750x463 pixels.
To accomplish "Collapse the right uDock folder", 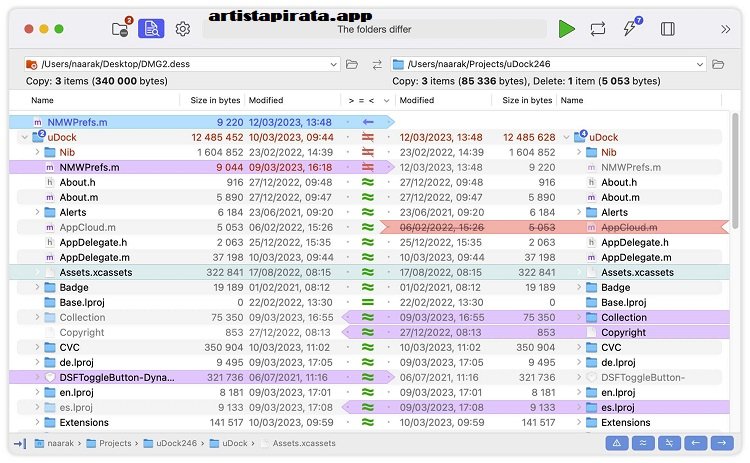I will click(566, 137).
